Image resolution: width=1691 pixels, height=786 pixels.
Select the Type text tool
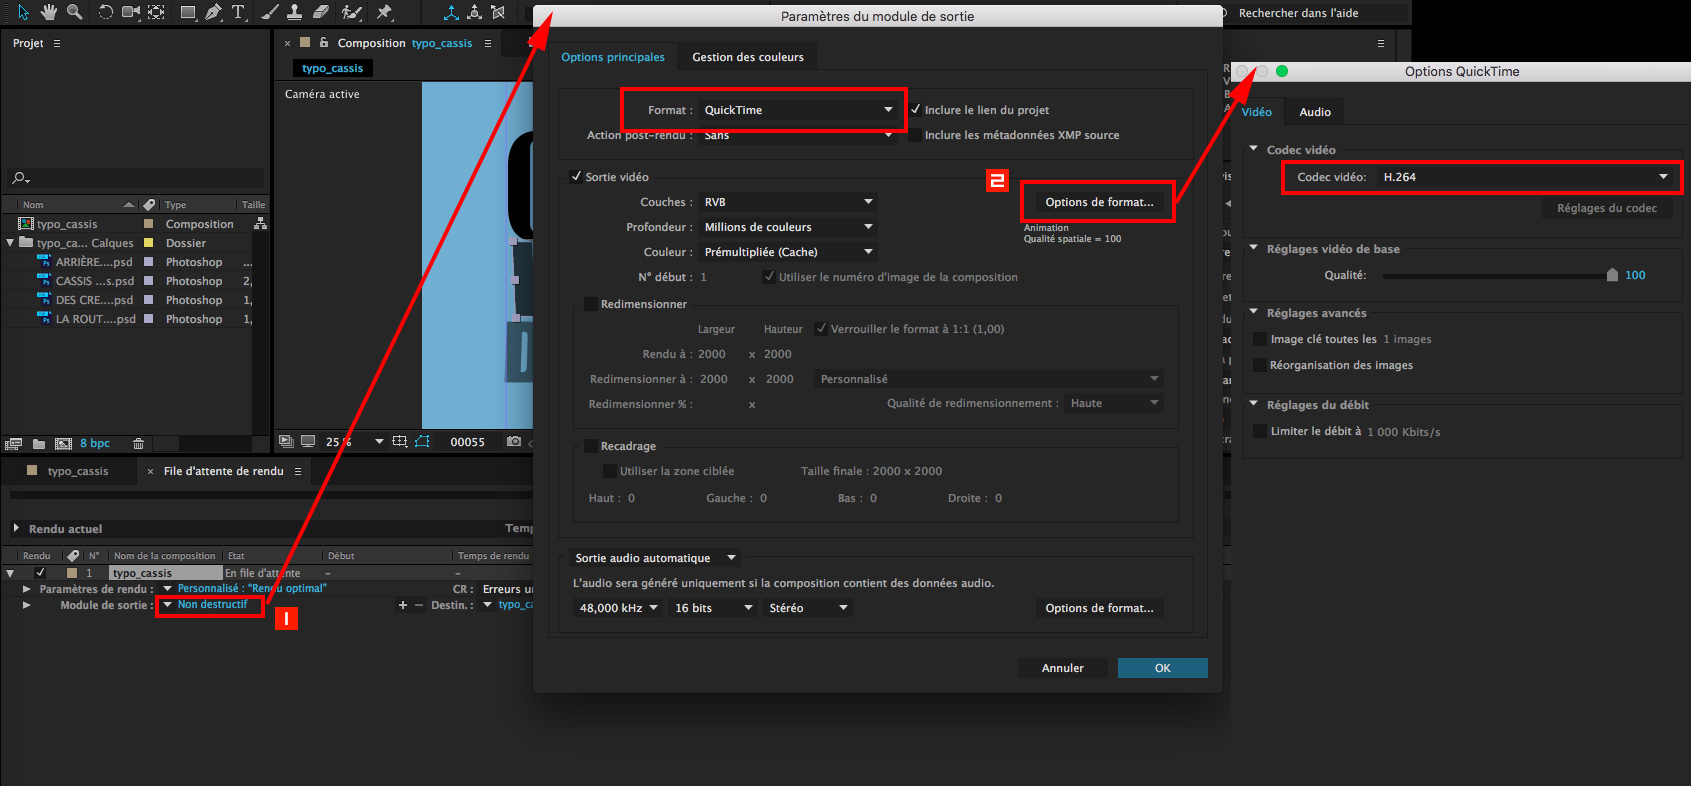tap(238, 12)
